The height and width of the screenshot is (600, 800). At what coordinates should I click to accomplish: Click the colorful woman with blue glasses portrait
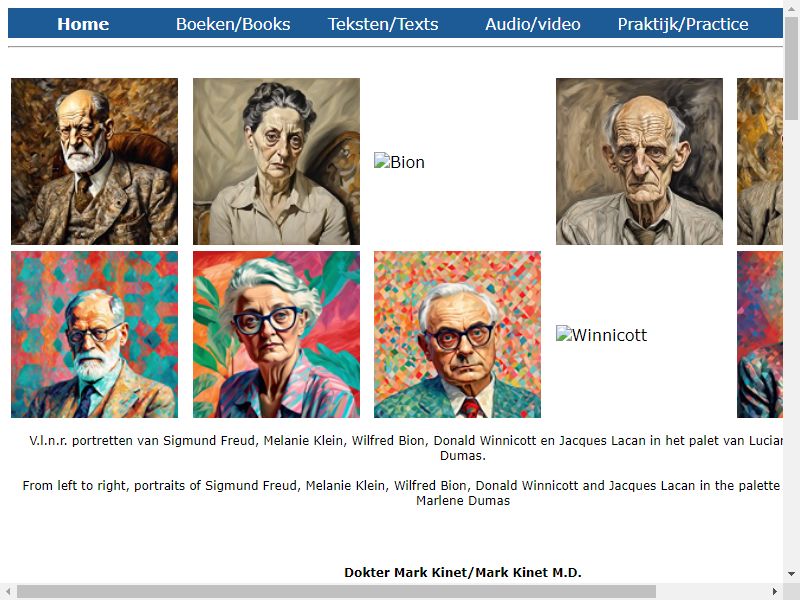coord(276,334)
